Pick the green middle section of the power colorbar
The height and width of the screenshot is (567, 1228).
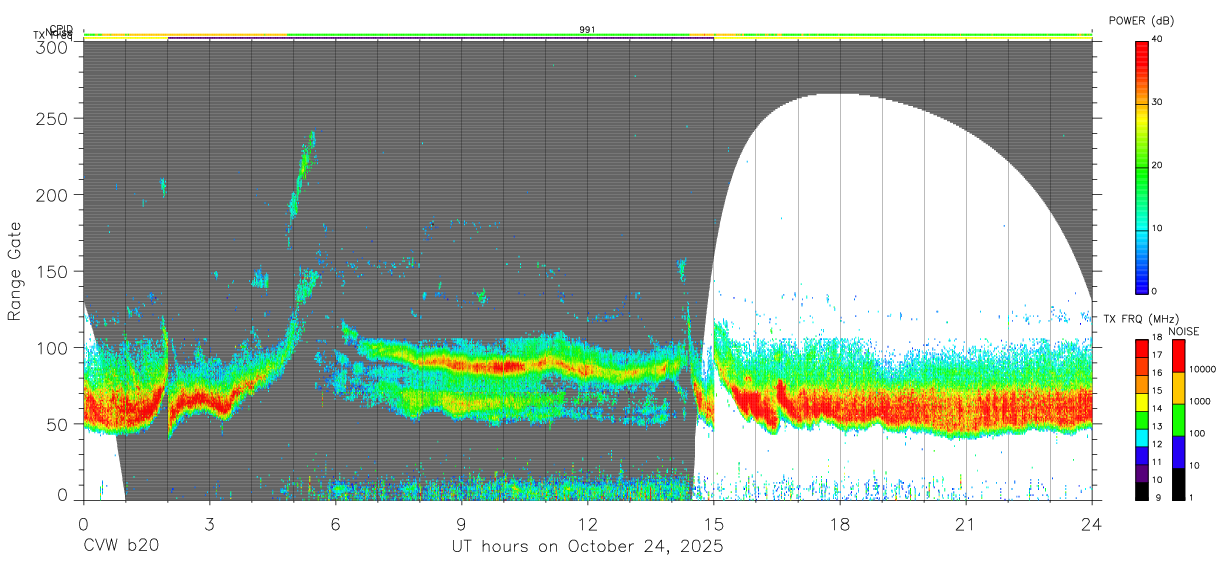[x=1141, y=165]
